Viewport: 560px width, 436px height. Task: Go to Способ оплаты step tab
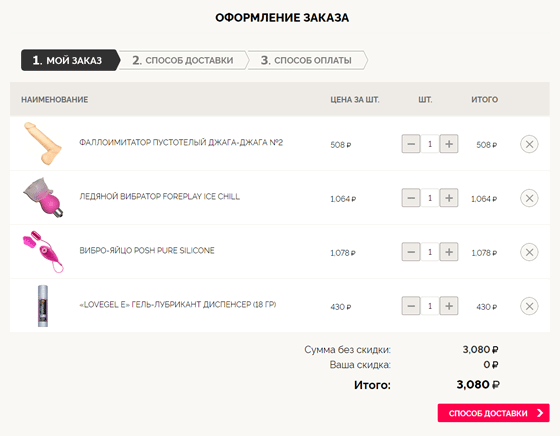[x=307, y=60]
